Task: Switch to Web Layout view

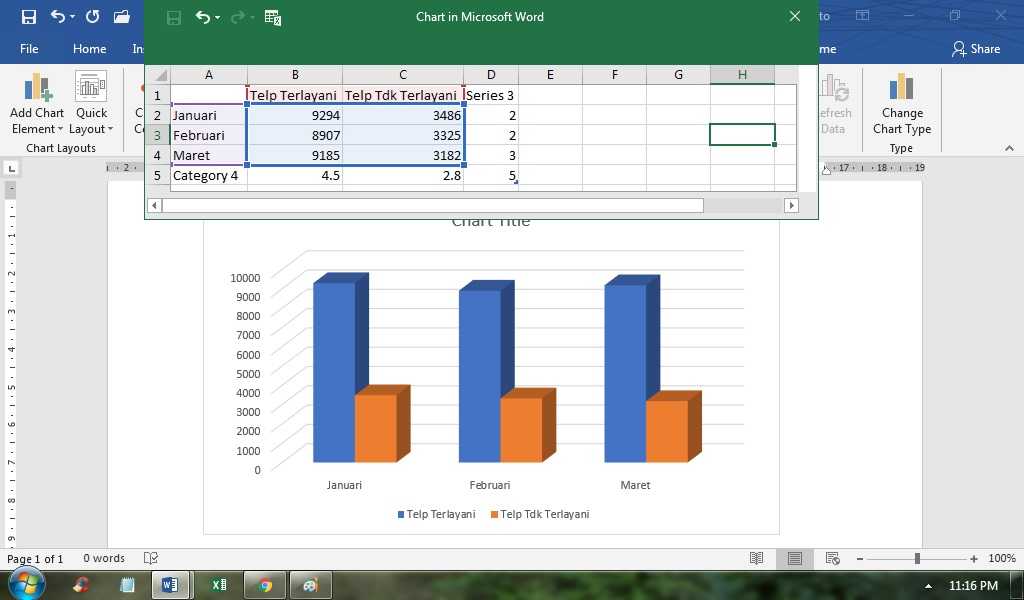Action: pos(833,558)
